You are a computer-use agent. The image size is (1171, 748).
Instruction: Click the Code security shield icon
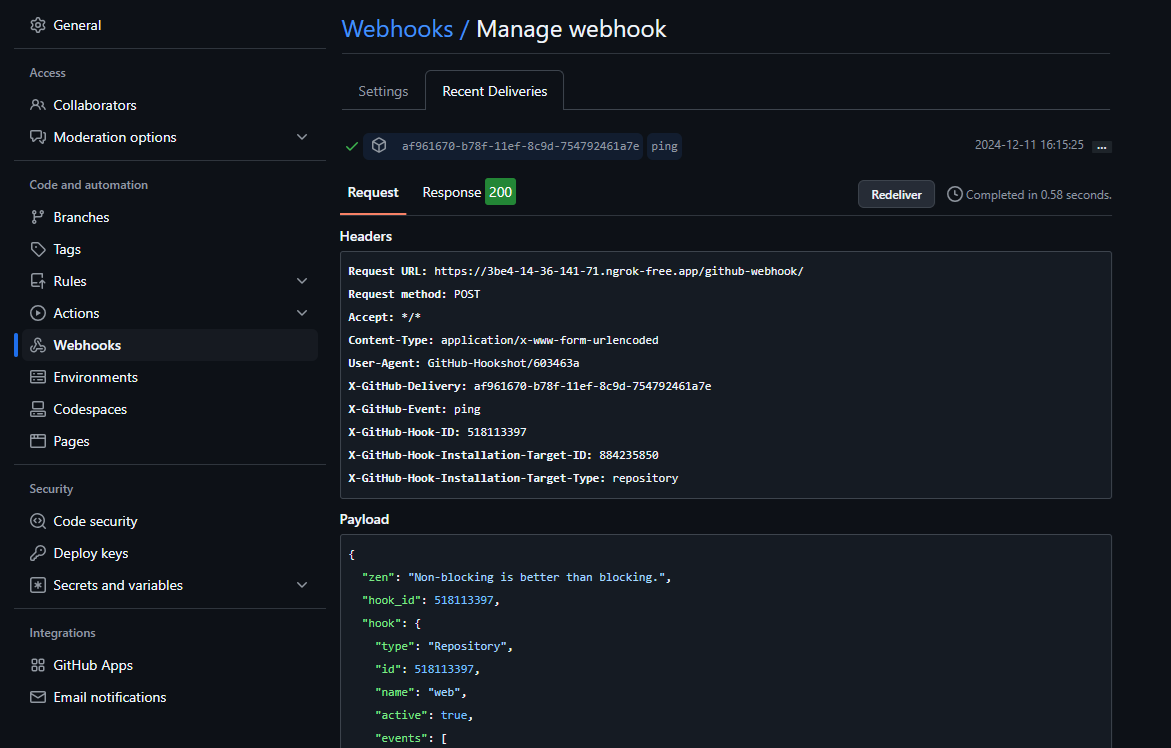(x=37, y=521)
